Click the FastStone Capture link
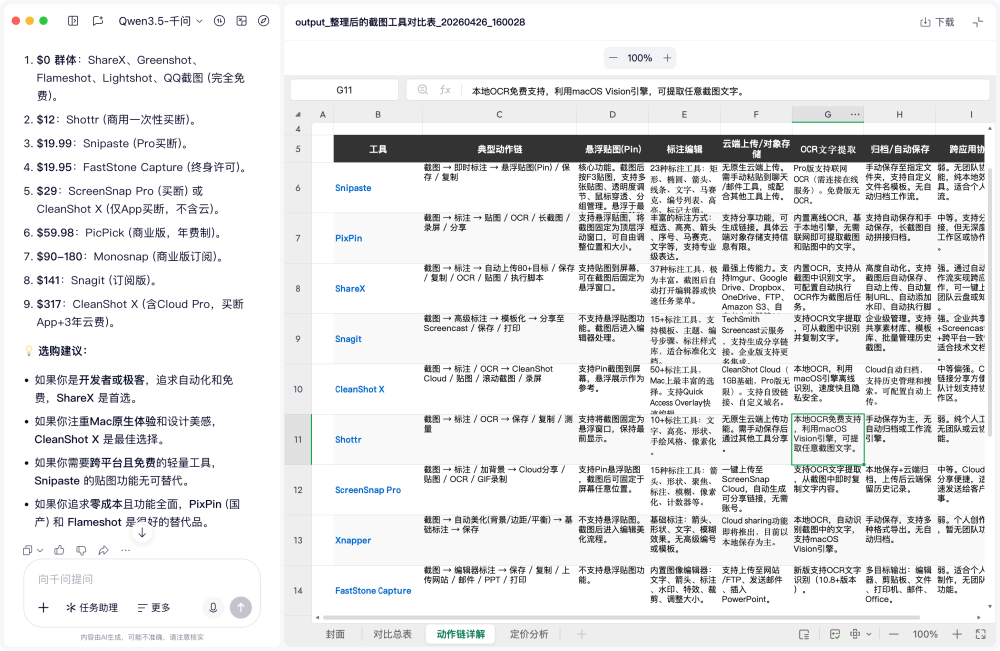Viewport: 1000px width, 651px height. 373,591
